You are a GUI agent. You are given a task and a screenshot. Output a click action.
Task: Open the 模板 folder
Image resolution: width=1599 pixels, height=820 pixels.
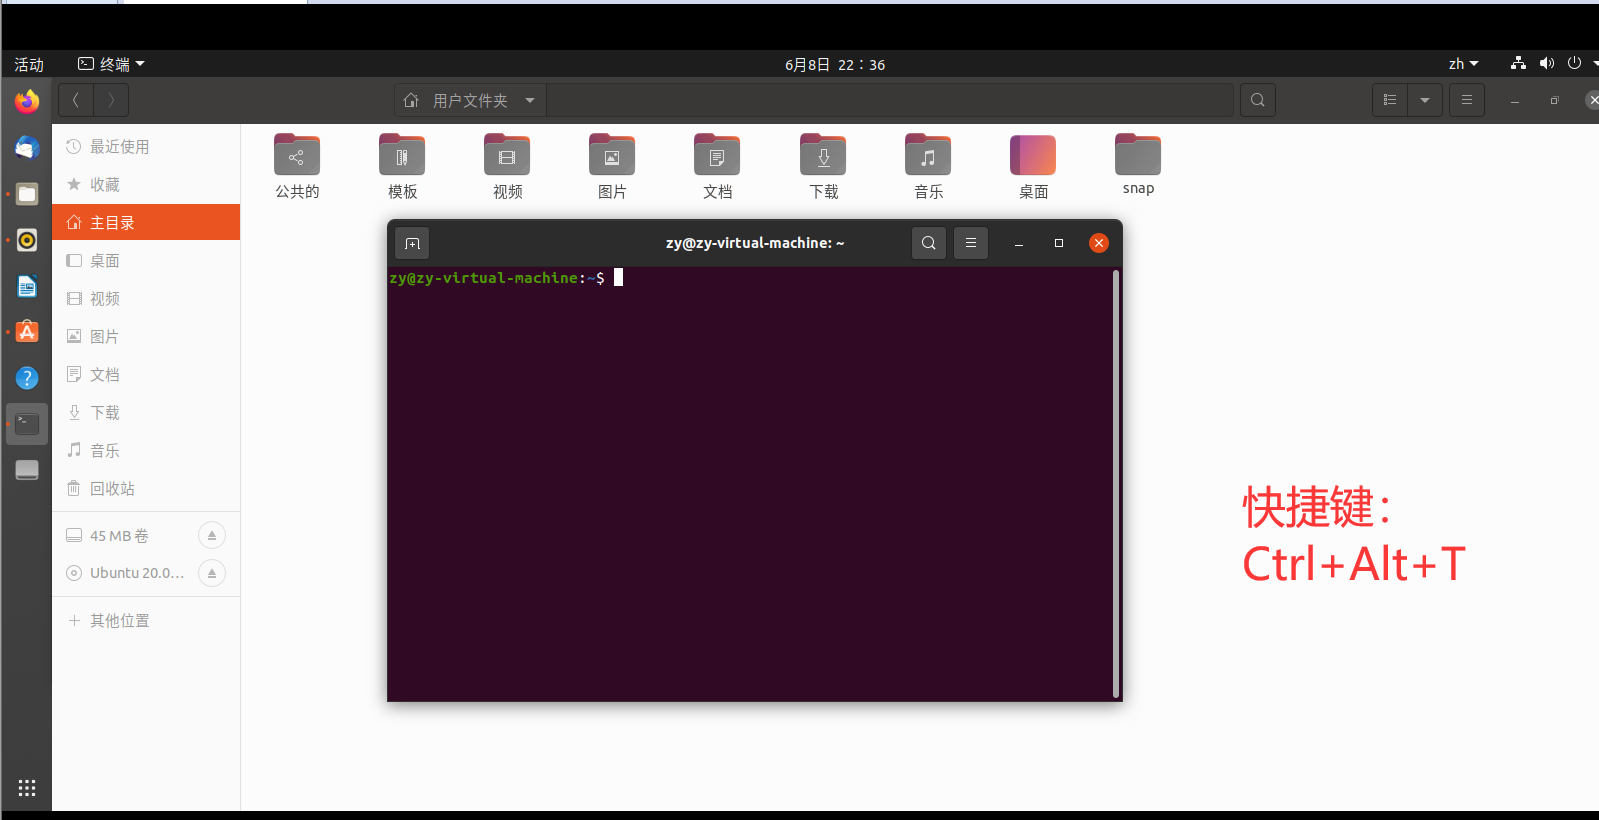402,167
